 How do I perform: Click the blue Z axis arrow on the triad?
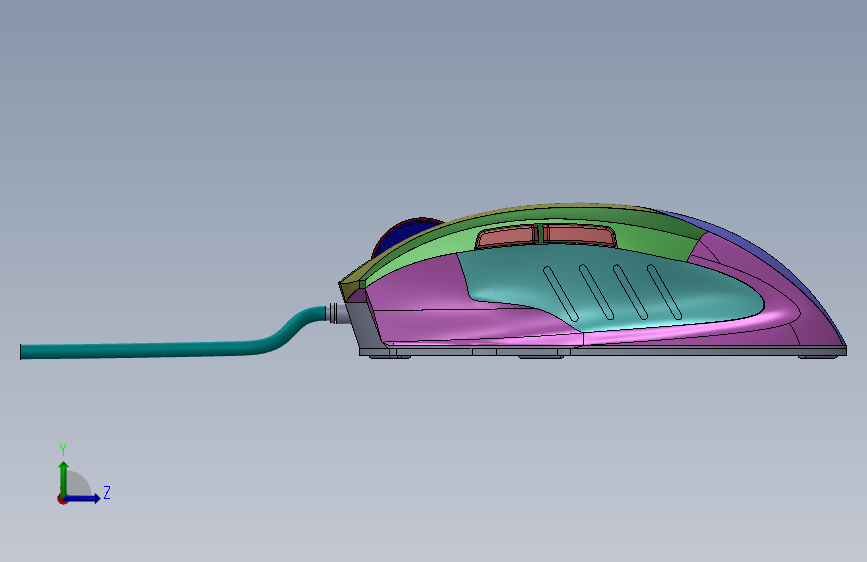click(x=83, y=498)
